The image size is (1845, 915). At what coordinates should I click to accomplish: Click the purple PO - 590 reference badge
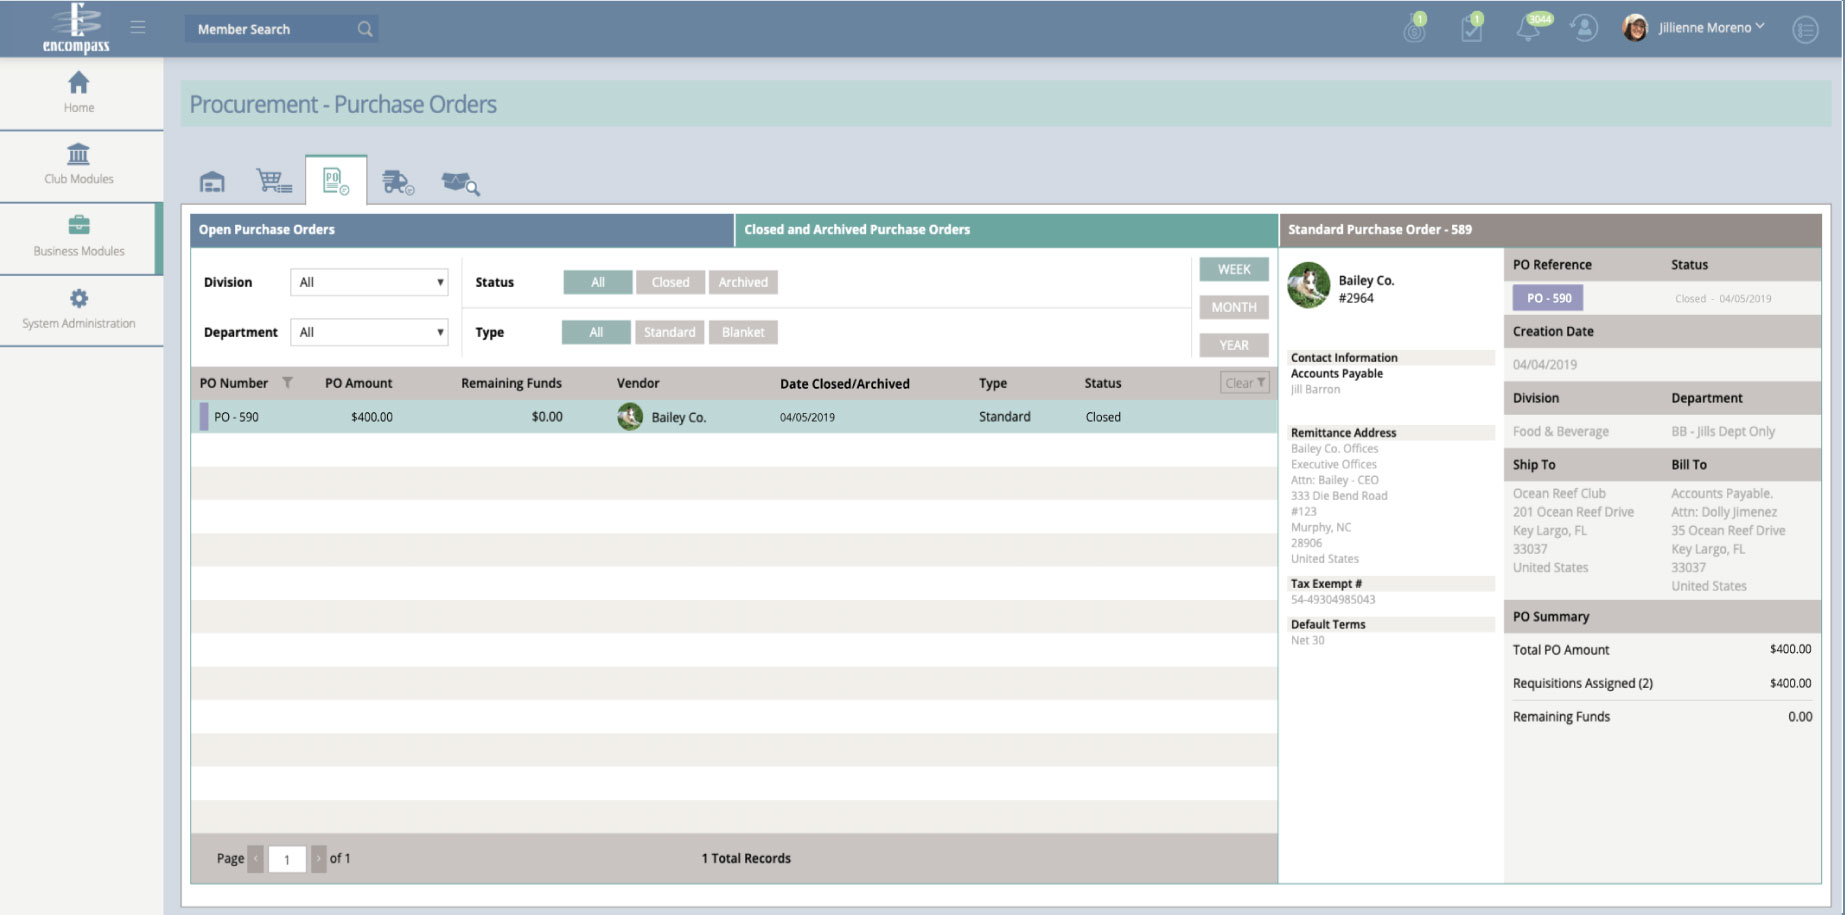pos(1548,298)
